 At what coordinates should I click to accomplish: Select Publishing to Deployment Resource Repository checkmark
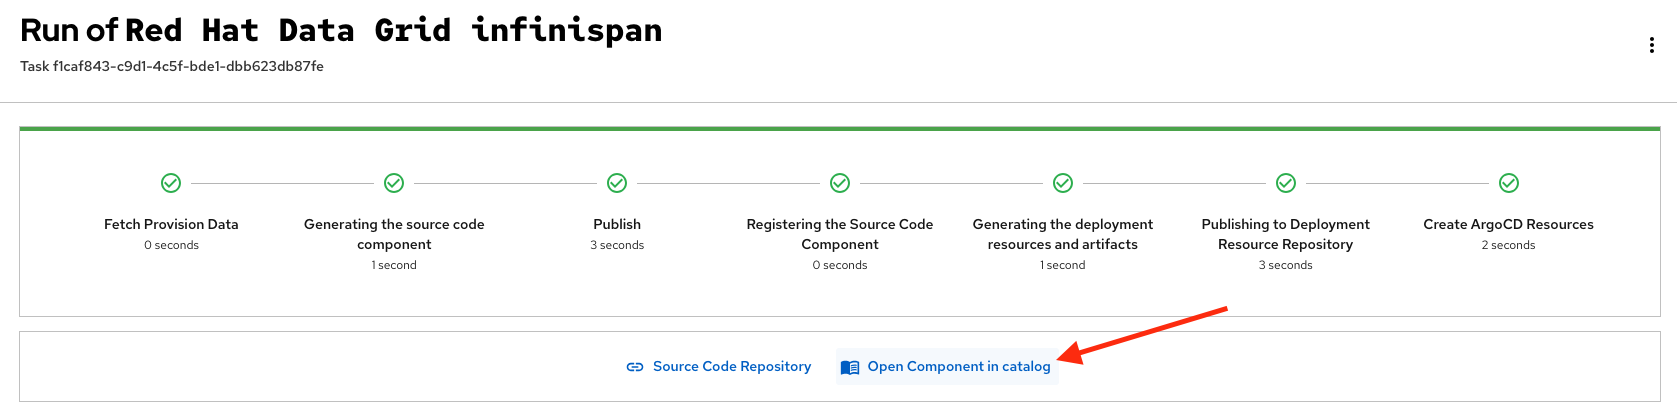click(1286, 183)
